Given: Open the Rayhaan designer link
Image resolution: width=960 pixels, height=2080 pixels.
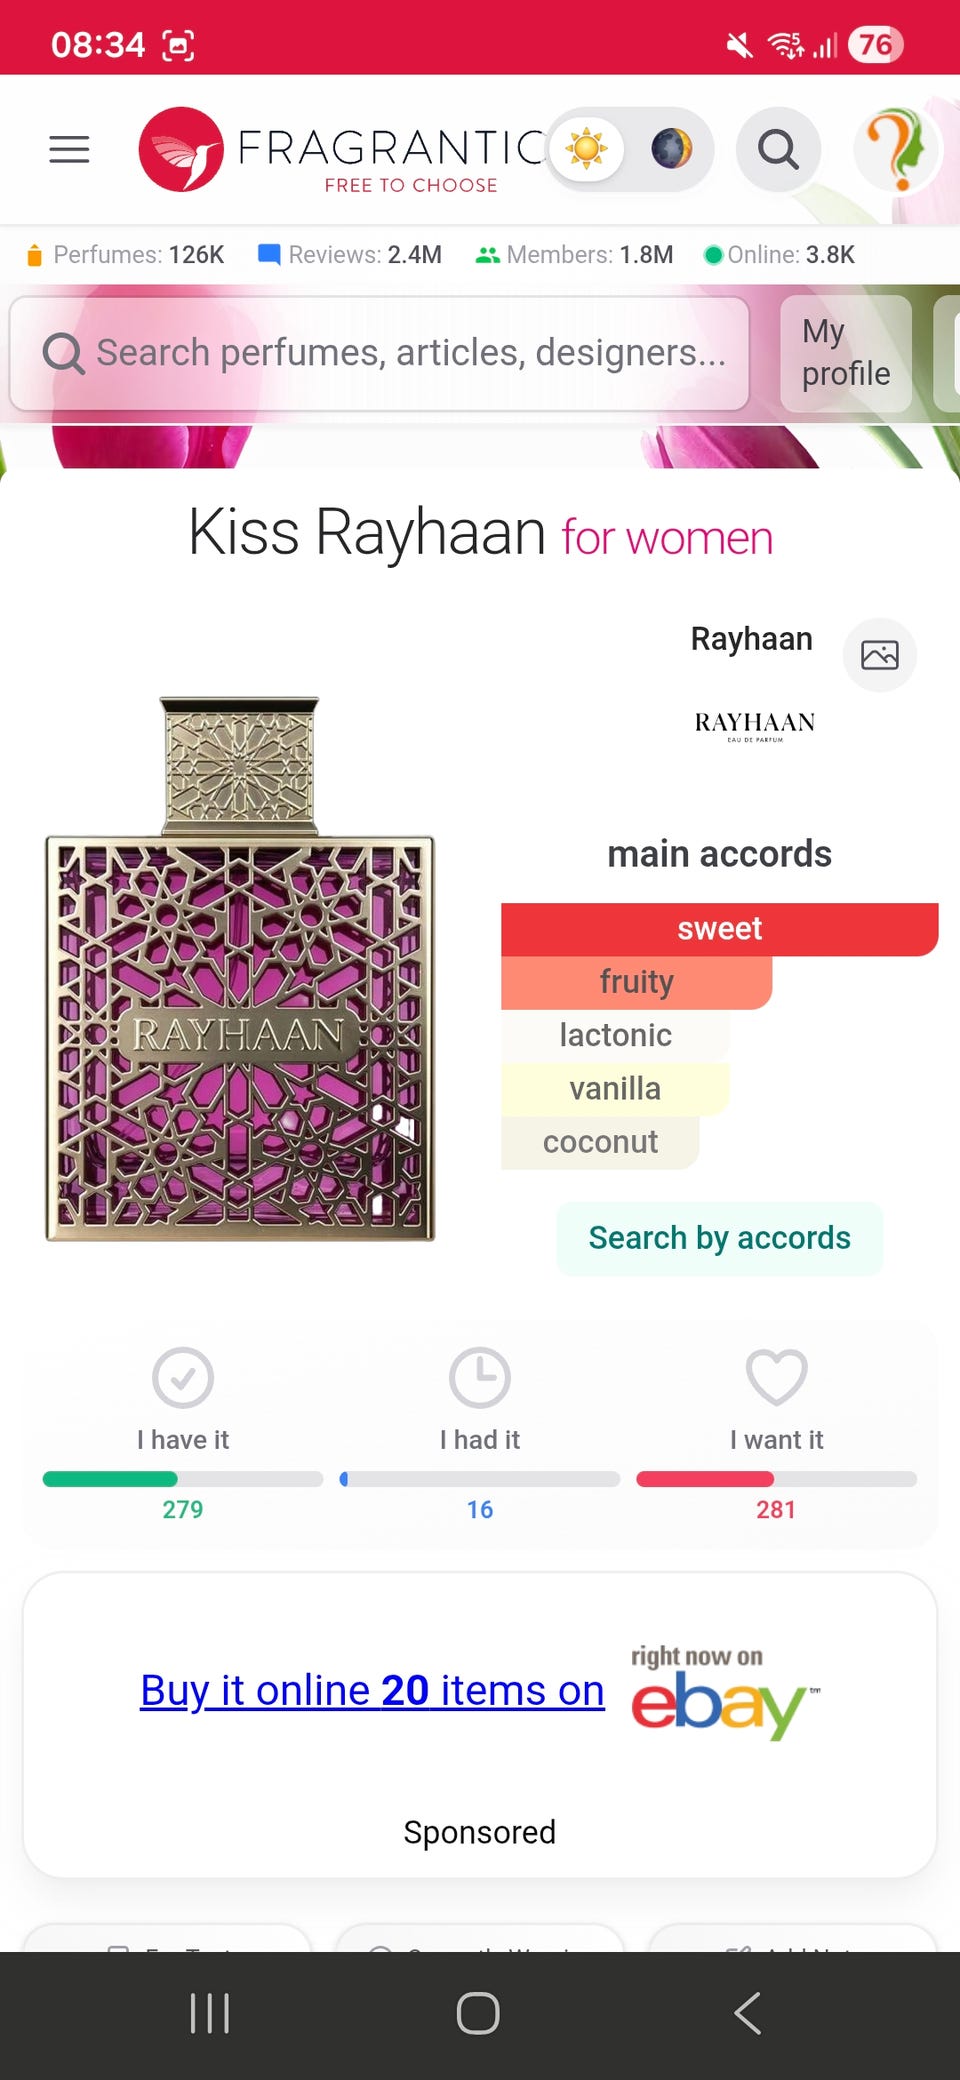Looking at the screenshot, I should (751, 639).
